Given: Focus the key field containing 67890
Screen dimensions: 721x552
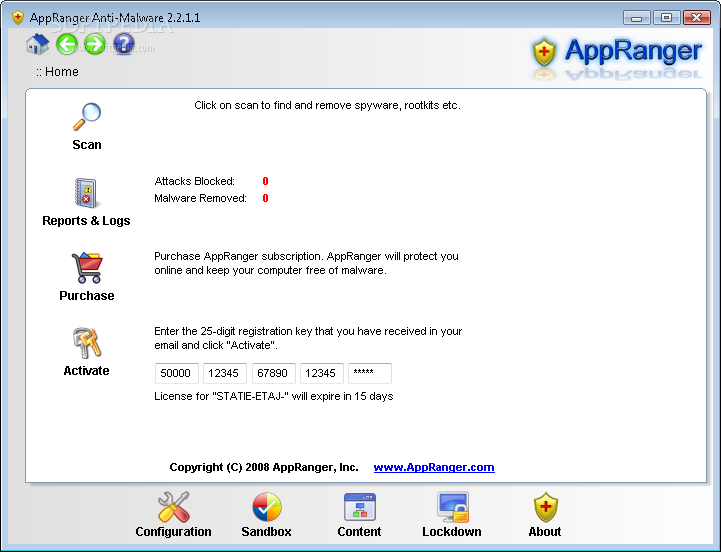Looking at the screenshot, I should (x=274, y=373).
